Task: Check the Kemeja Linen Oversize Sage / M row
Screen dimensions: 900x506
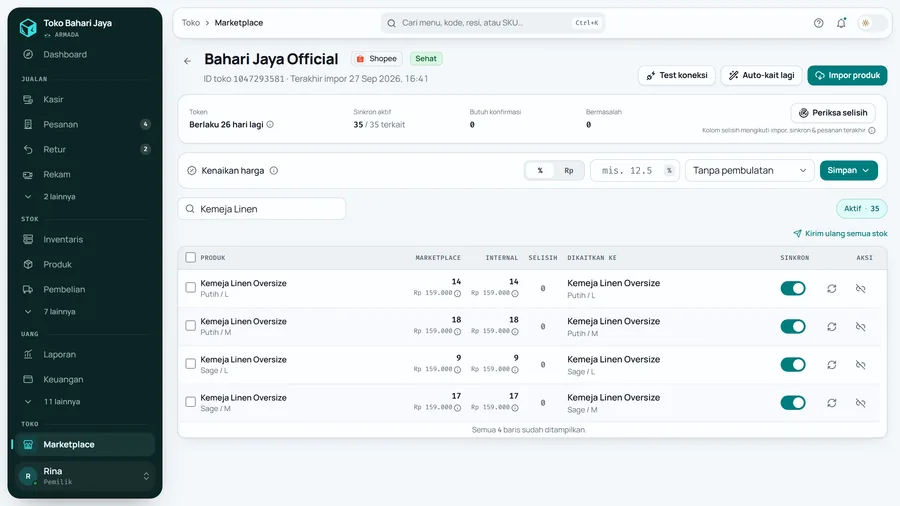Action: pos(191,402)
